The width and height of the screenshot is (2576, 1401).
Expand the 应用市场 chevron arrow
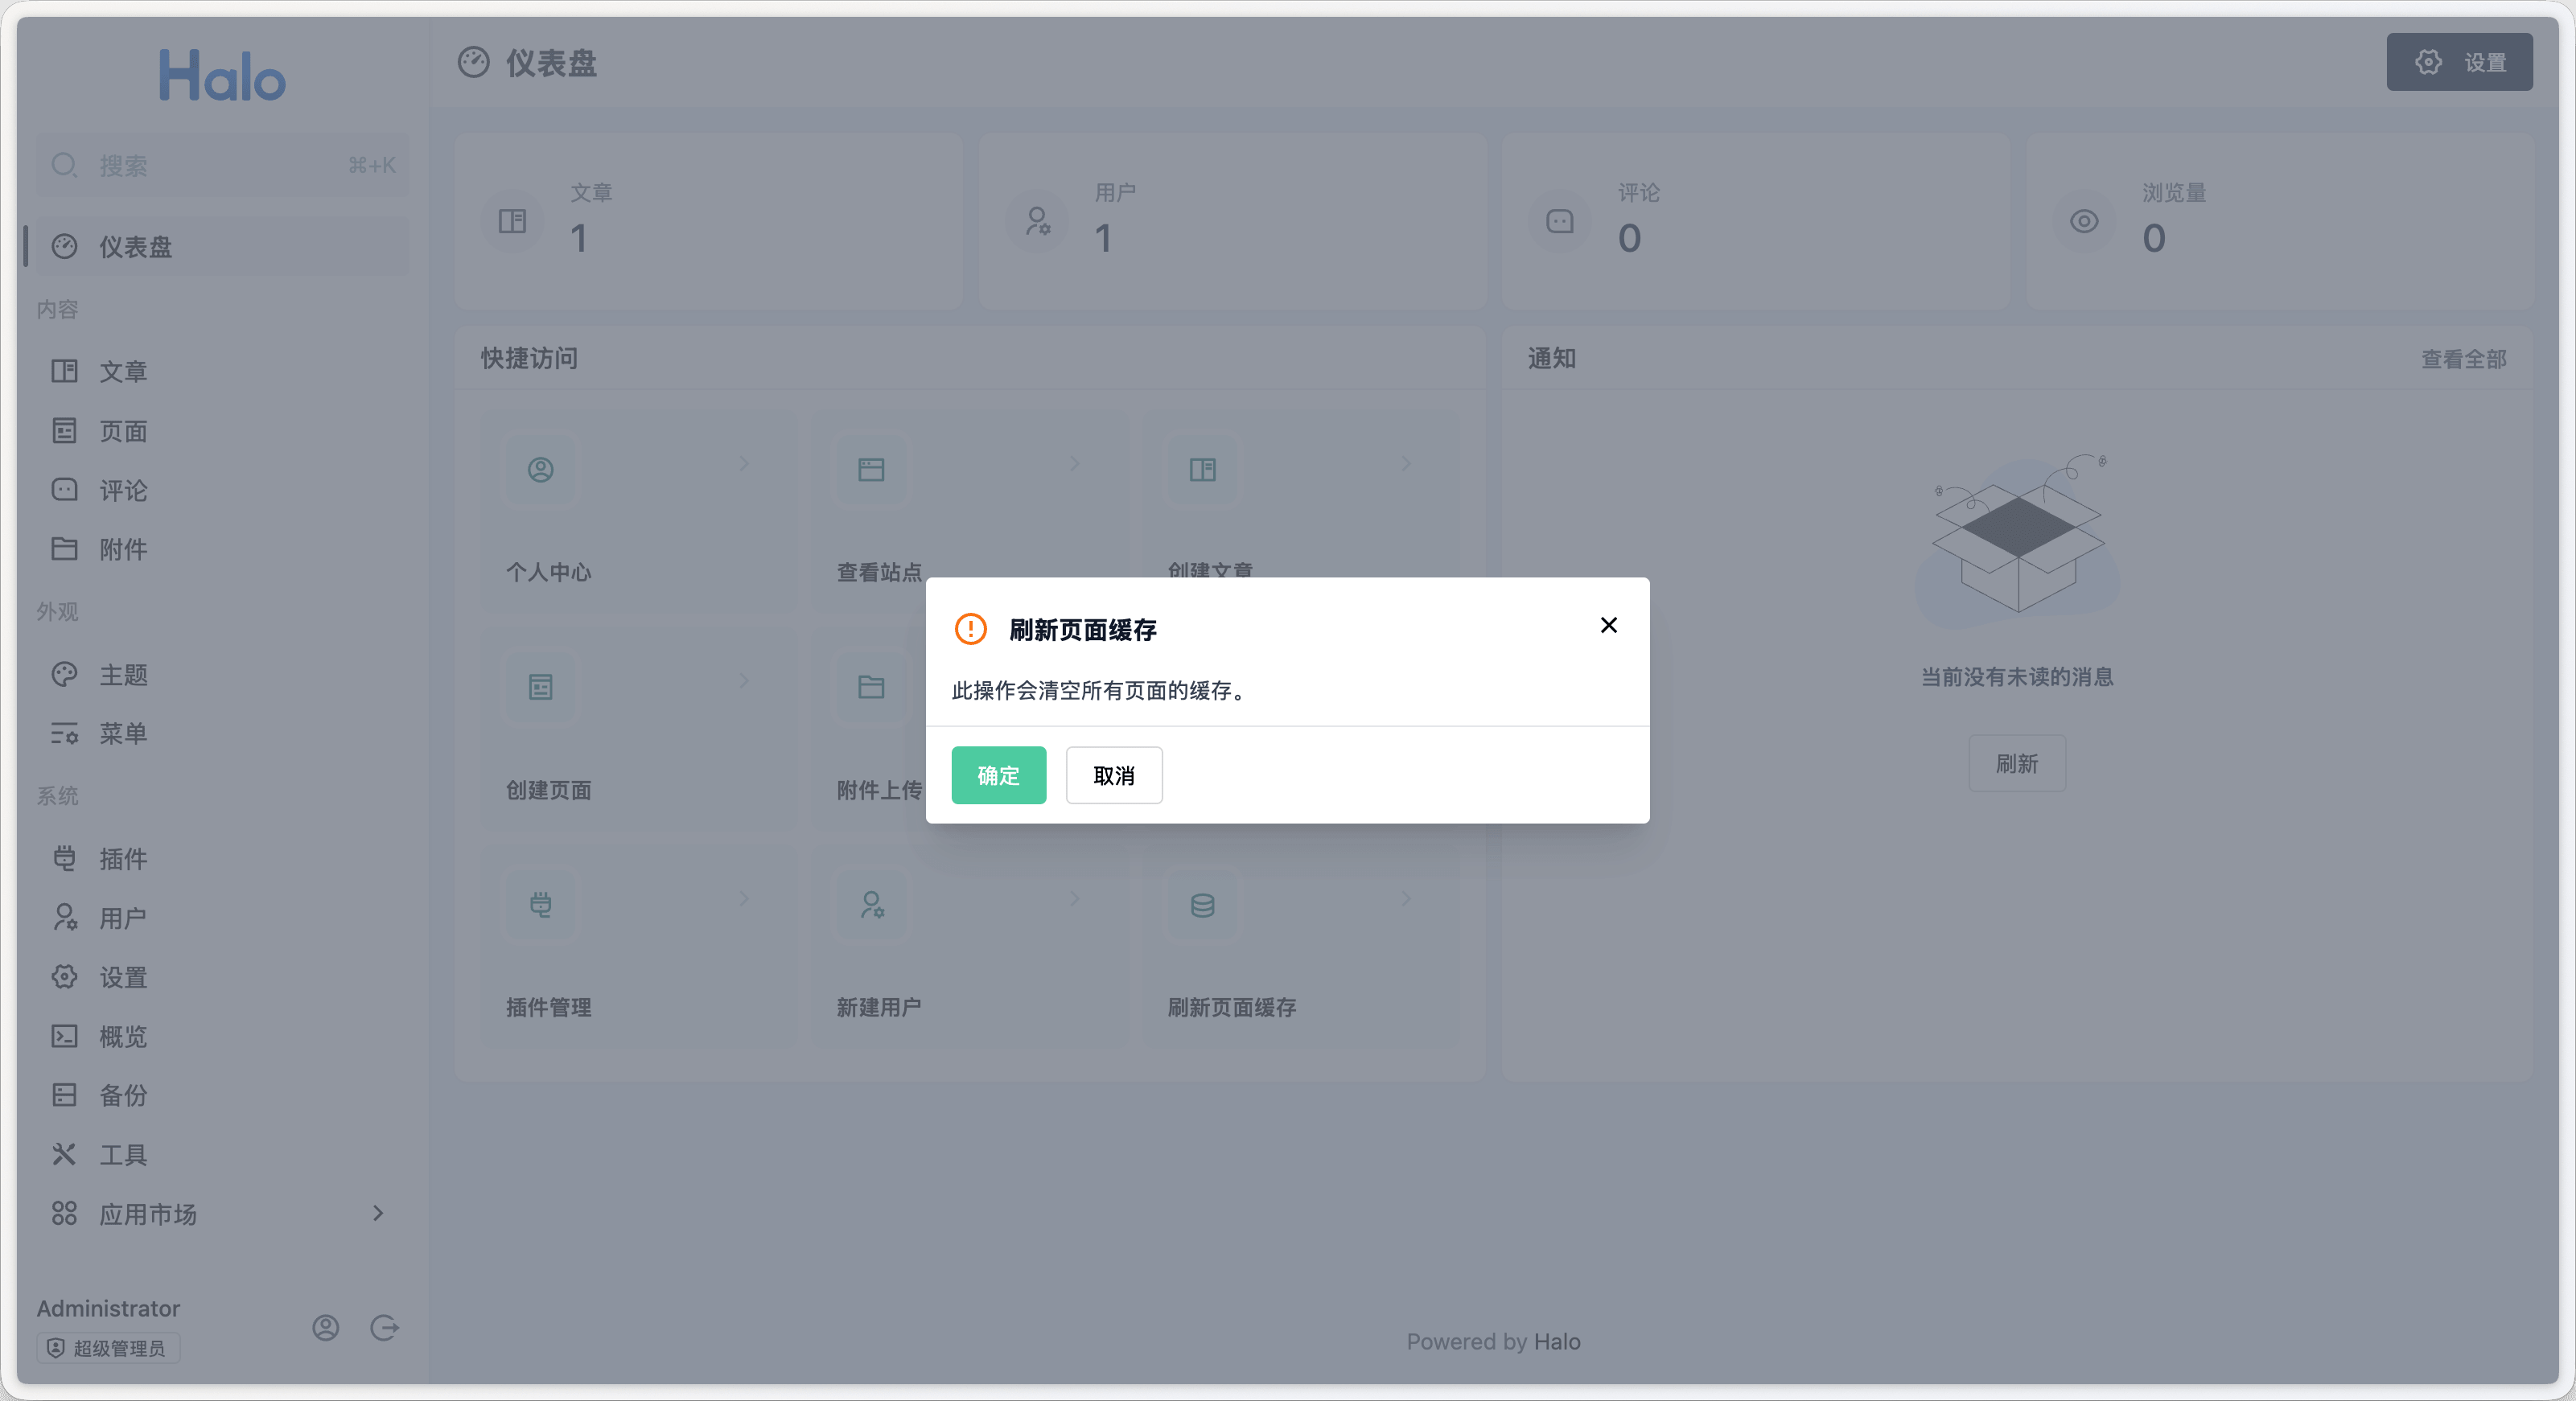coord(377,1213)
